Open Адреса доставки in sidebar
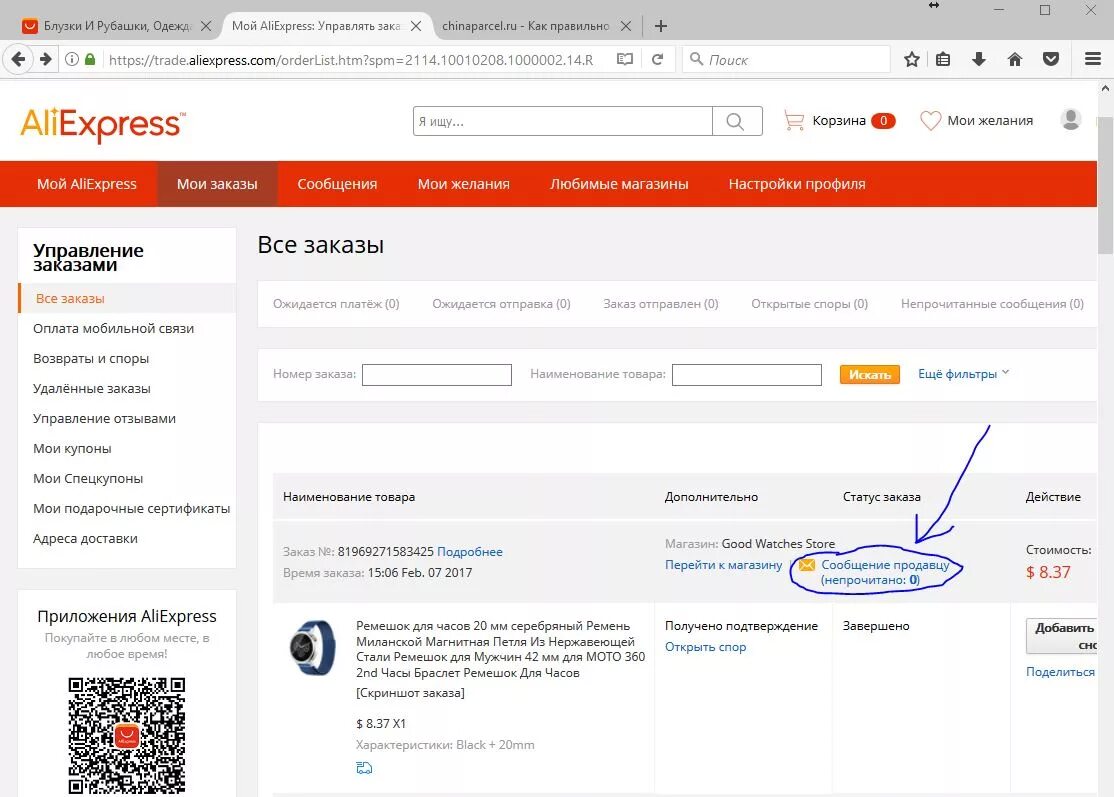 pyautogui.click(x=85, y=538)
